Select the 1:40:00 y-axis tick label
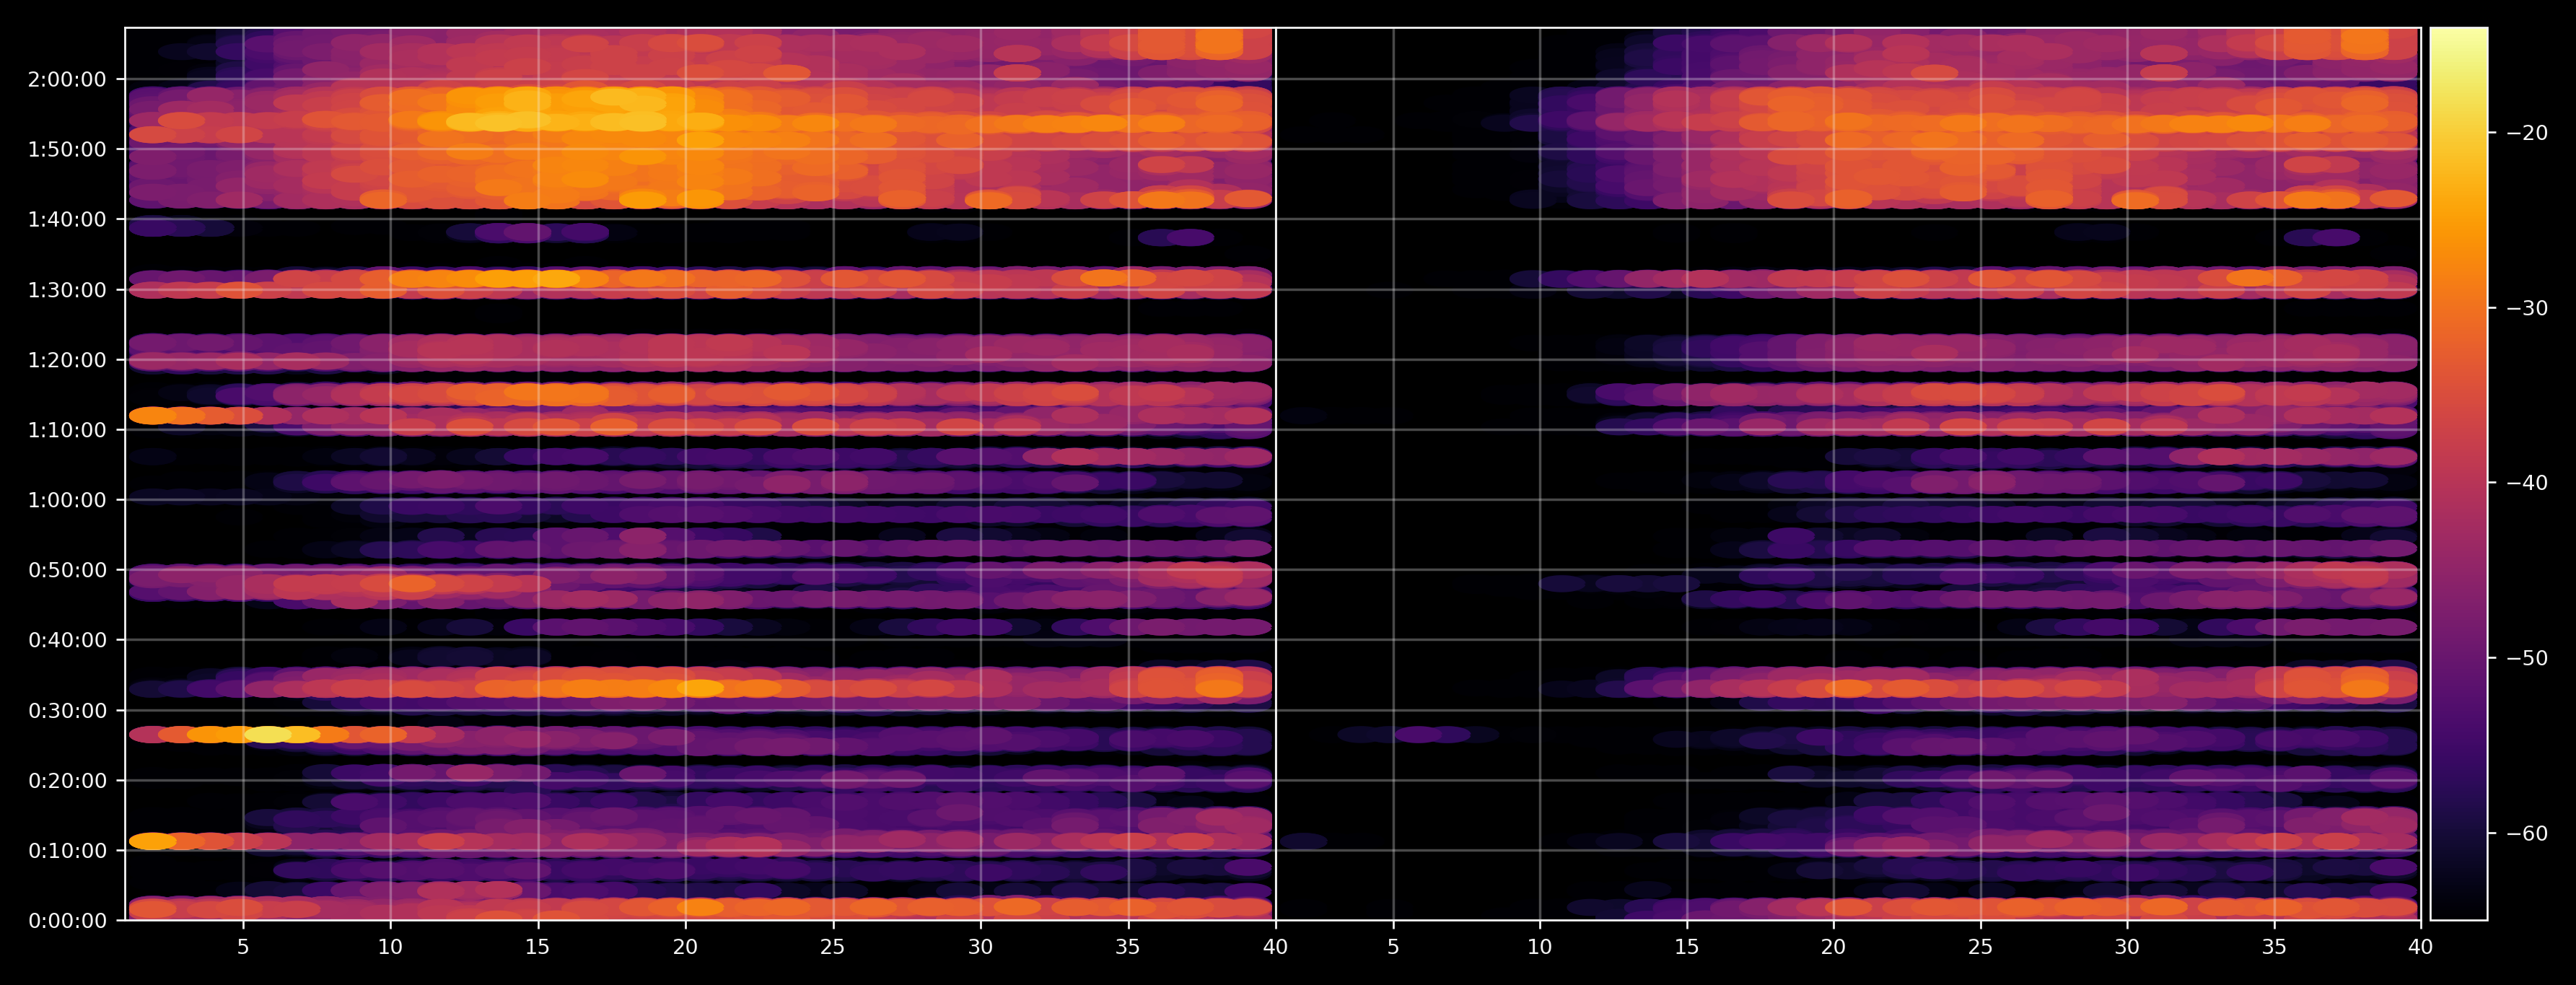Viewport: 2576px width, 985px height. [67, 219]
